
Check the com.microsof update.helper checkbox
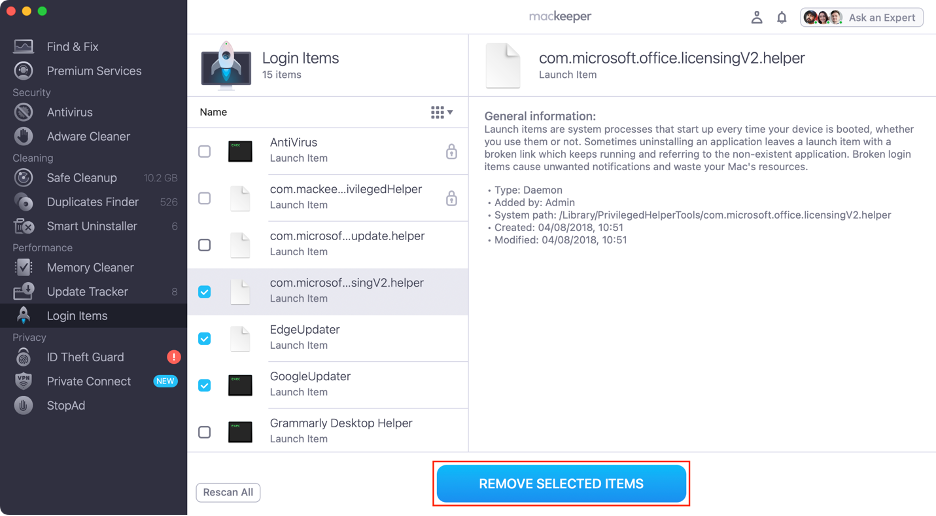tap(204, 245)
